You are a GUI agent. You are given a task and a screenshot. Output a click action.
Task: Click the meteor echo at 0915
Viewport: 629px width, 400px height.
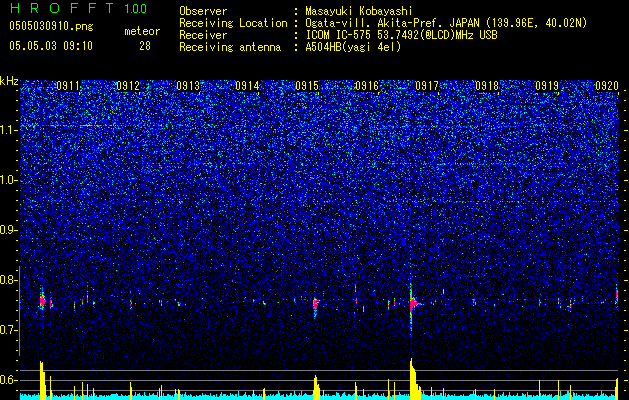[x=315, y=304]
